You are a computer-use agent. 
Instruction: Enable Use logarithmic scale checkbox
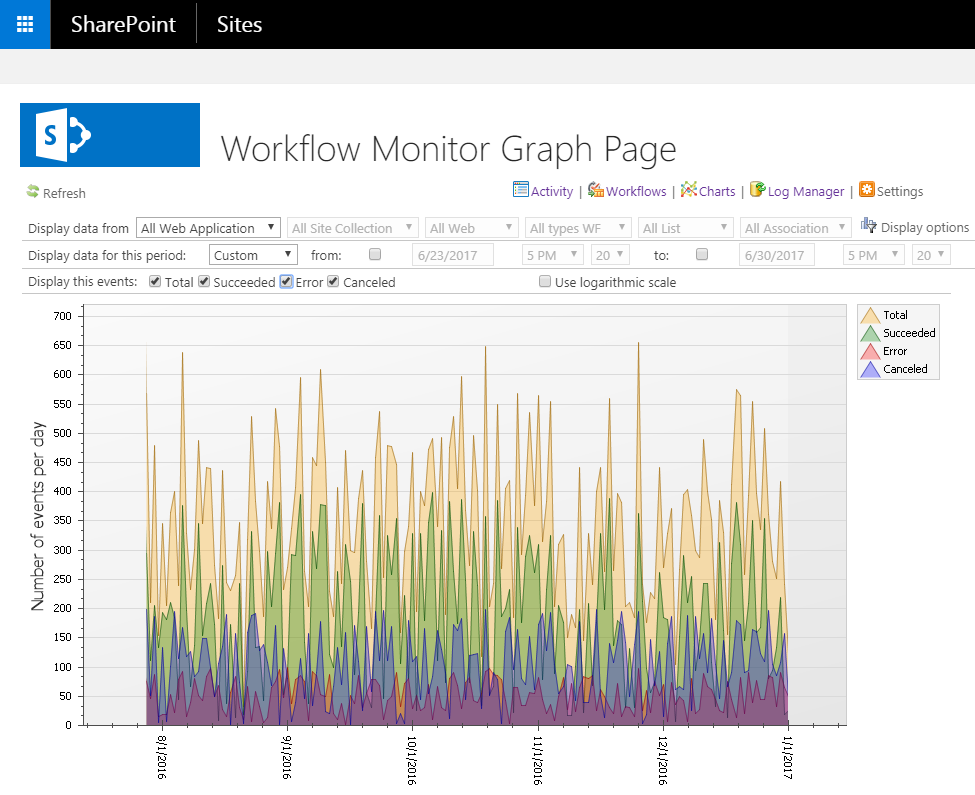[545, 282]
